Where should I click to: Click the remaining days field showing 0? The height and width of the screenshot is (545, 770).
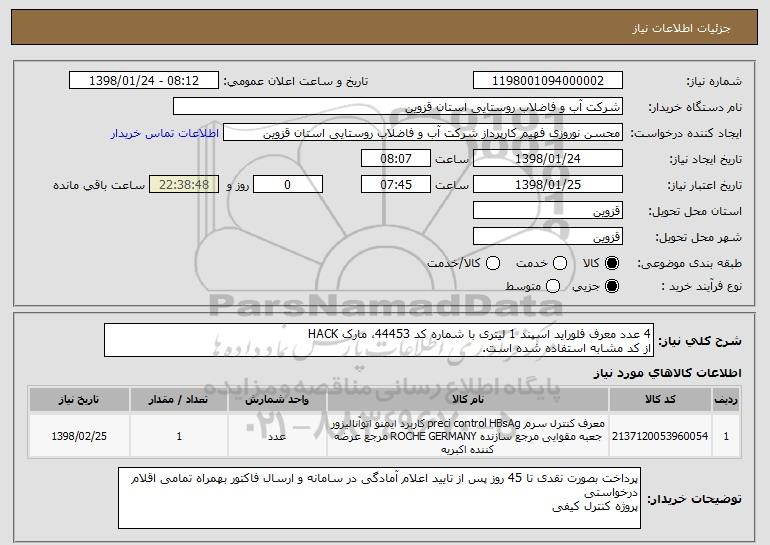pos(288,185)
